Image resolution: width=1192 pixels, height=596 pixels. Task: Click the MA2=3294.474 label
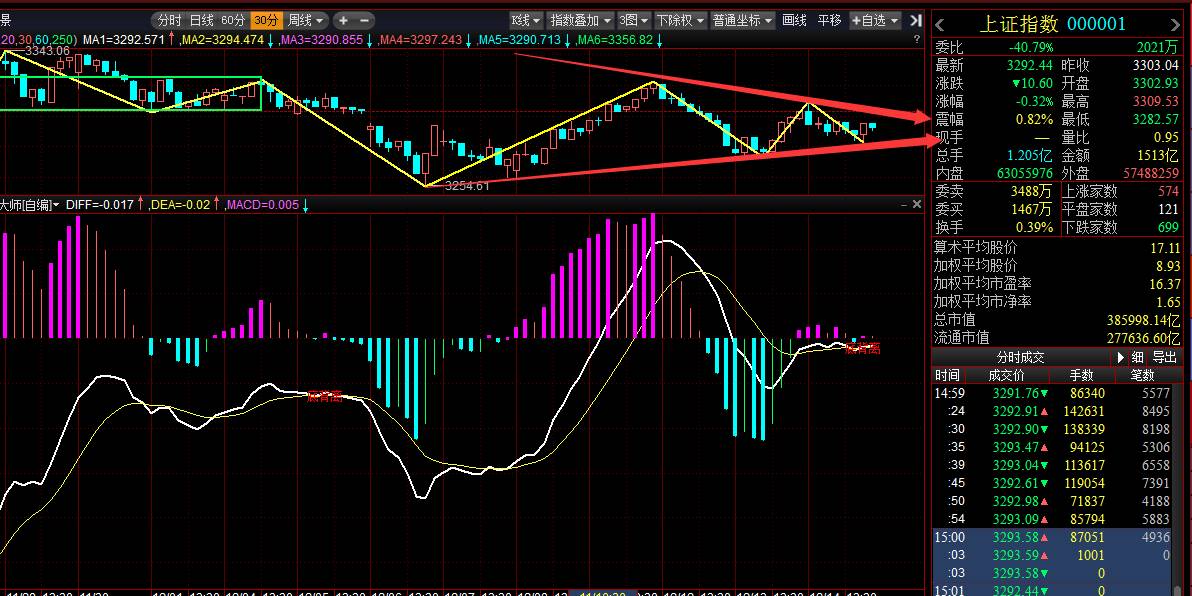[x=222, y=40]
